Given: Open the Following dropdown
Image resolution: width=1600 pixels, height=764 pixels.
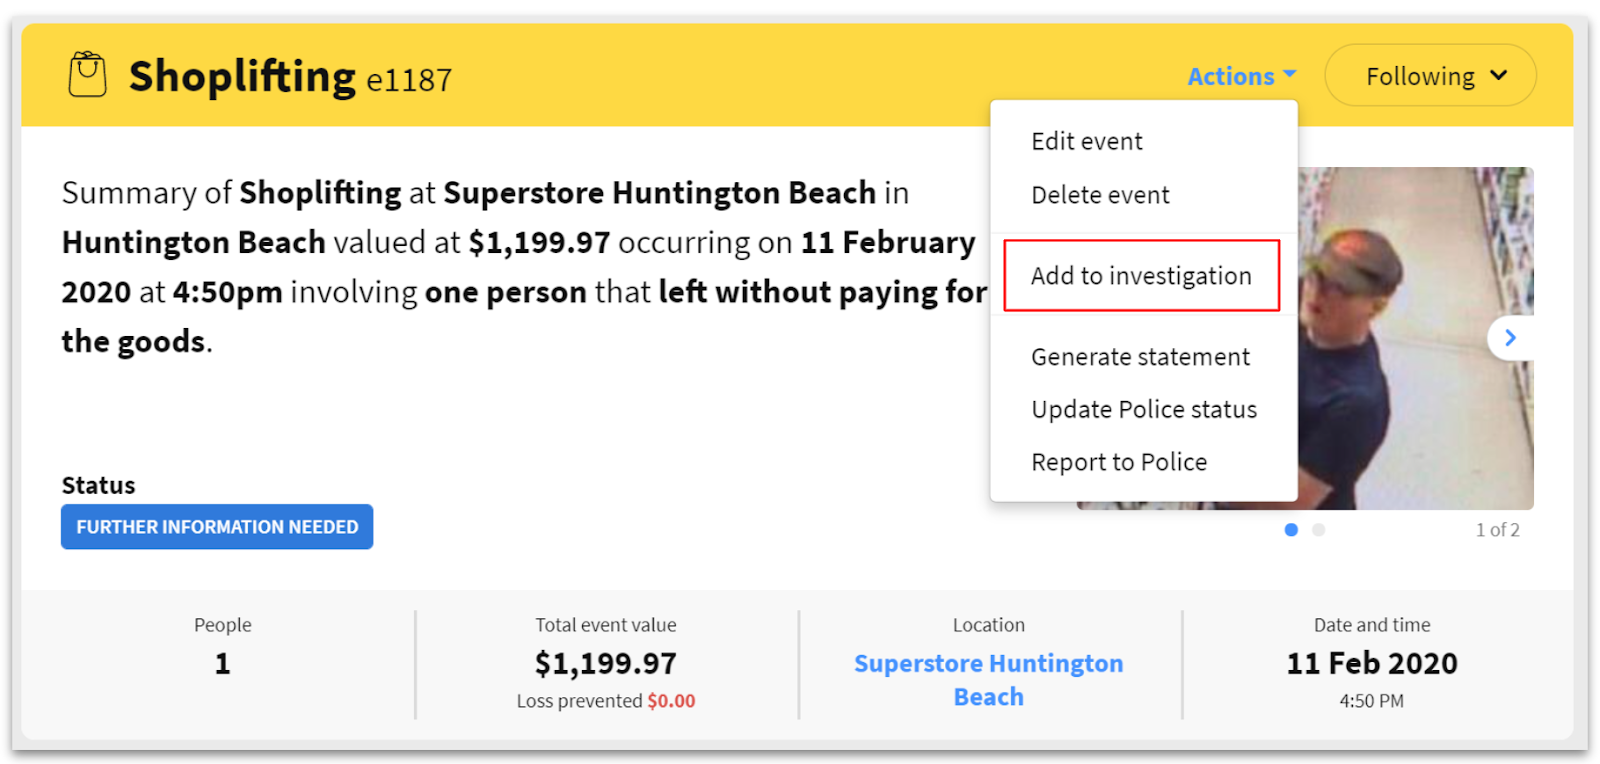Looking at the screenshot, I should [1430, 76].
